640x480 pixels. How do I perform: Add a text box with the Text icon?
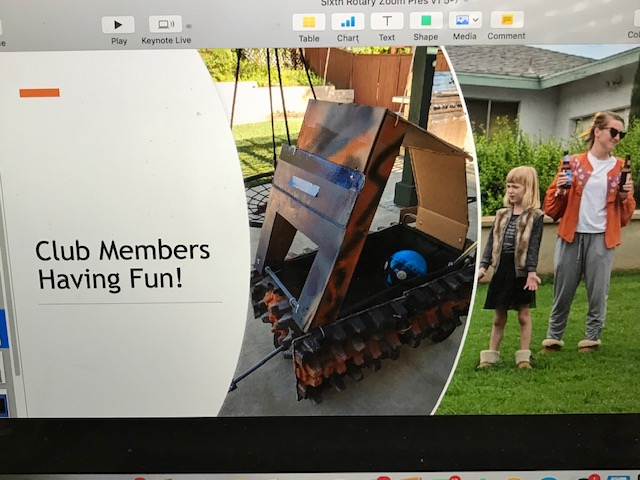point(387,21)
